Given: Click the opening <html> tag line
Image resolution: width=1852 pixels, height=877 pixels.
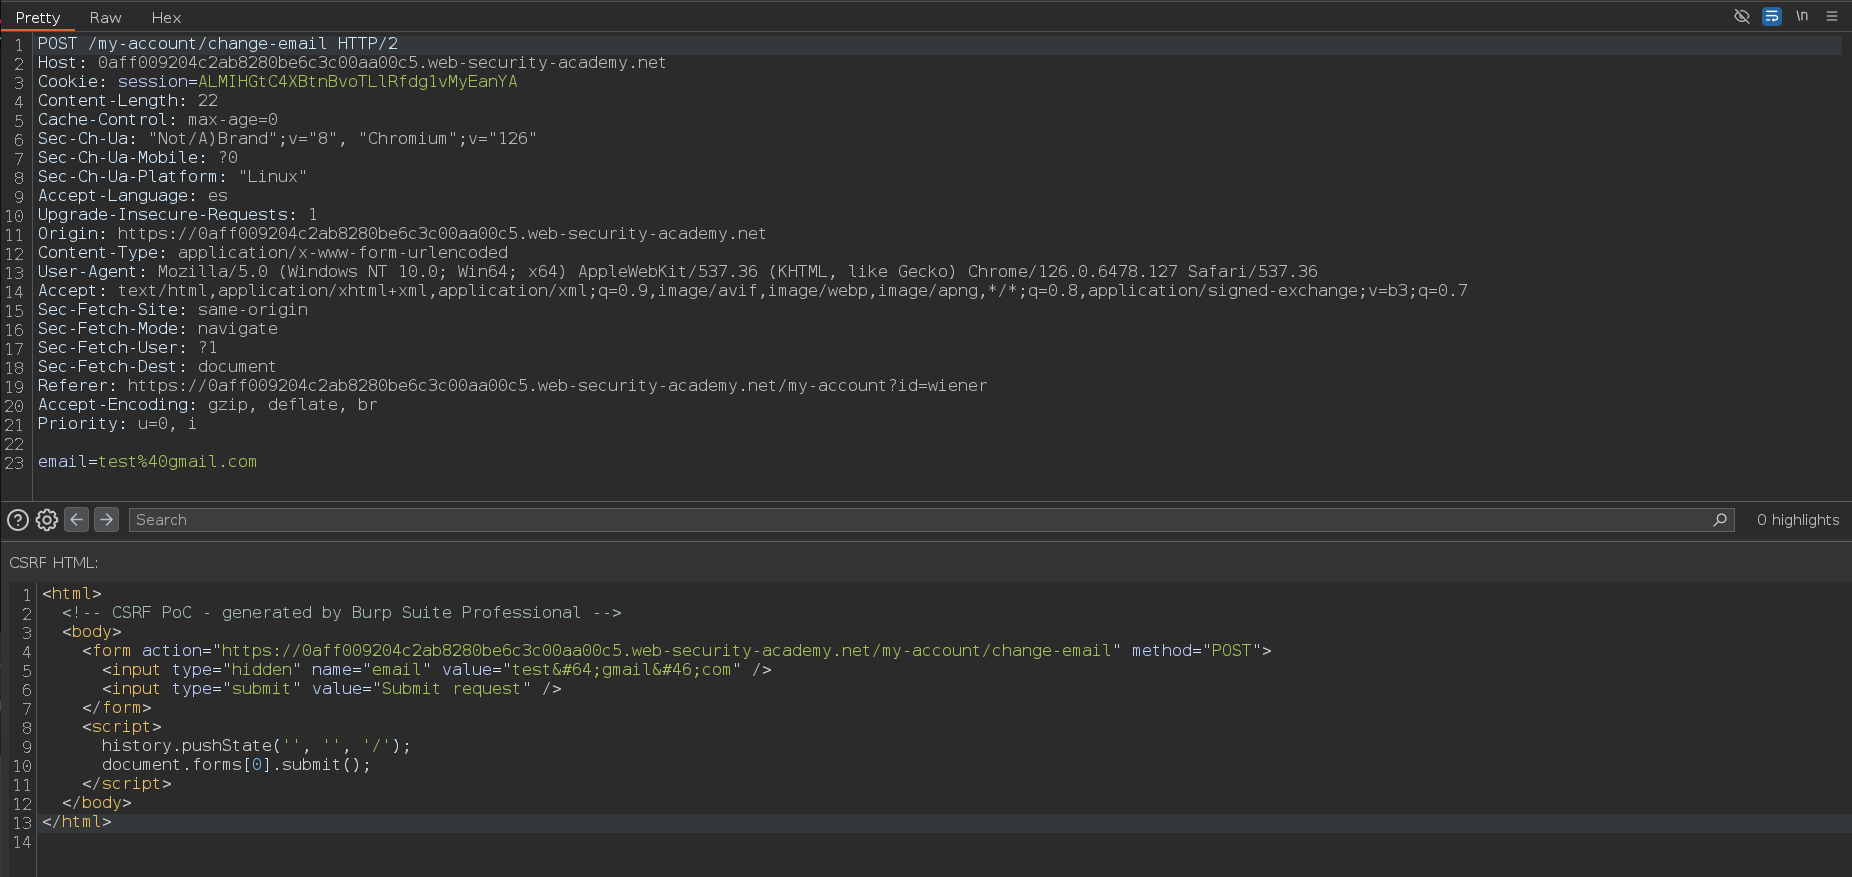Looking at the screenshot, I should point(72,594).
